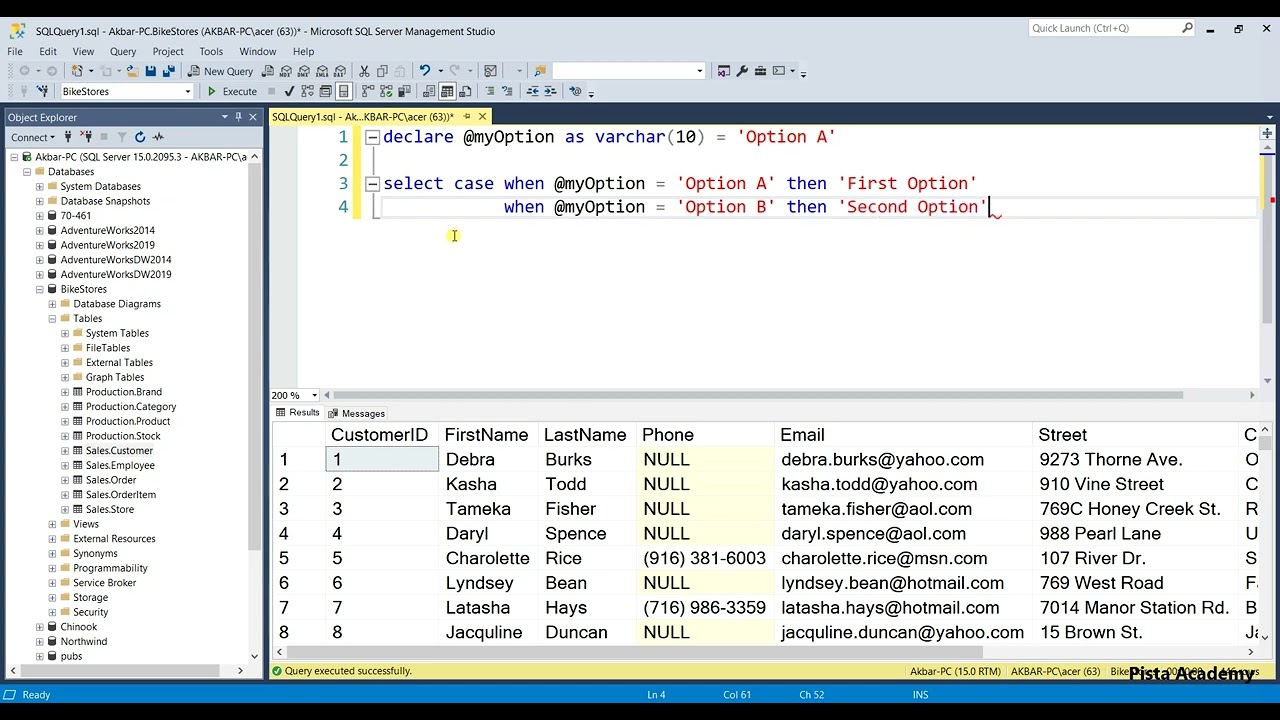
Task: Open the Connect dropdown in Object Explorer
Action: click(34, 137)
